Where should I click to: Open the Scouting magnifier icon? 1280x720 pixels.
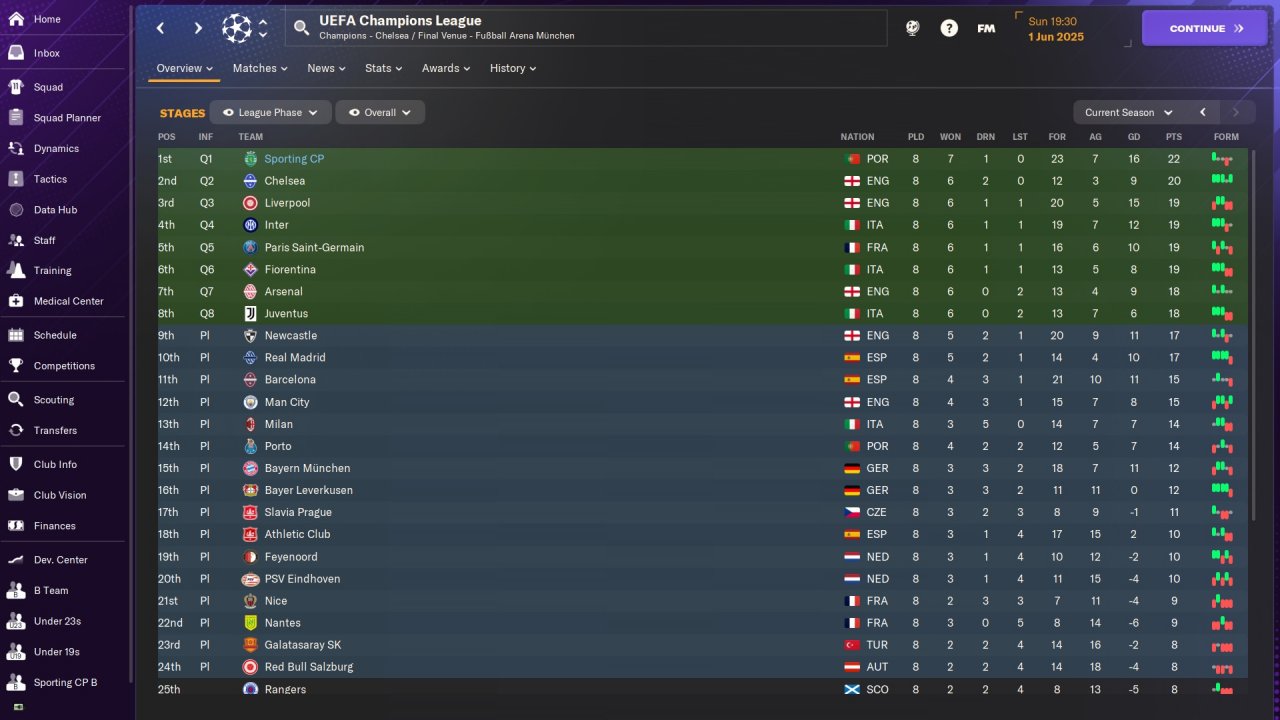[16, 399]
